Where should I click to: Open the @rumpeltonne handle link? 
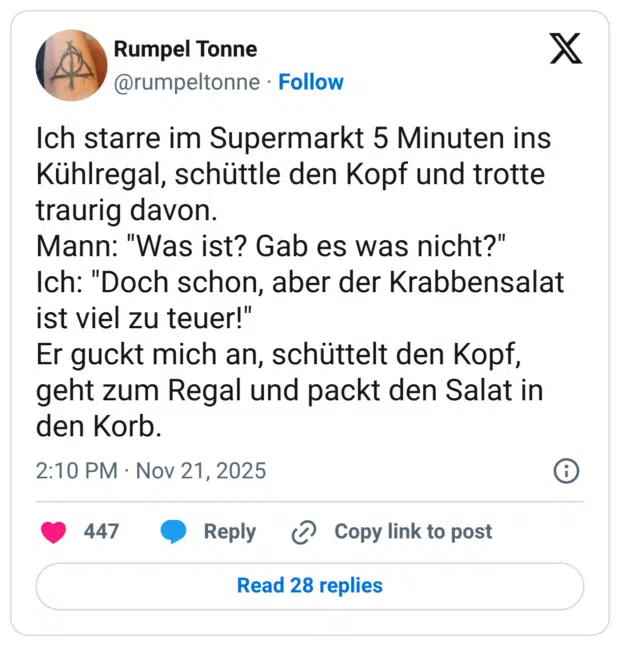tap(187, 82)
